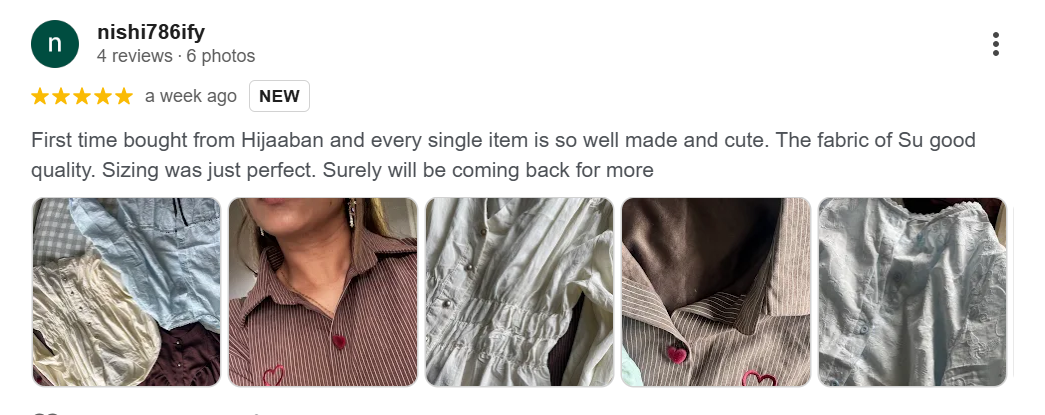Click the '4 reviews' count text
The width and height of the screenshot is (1045, 415).
[x=135, y=56]
